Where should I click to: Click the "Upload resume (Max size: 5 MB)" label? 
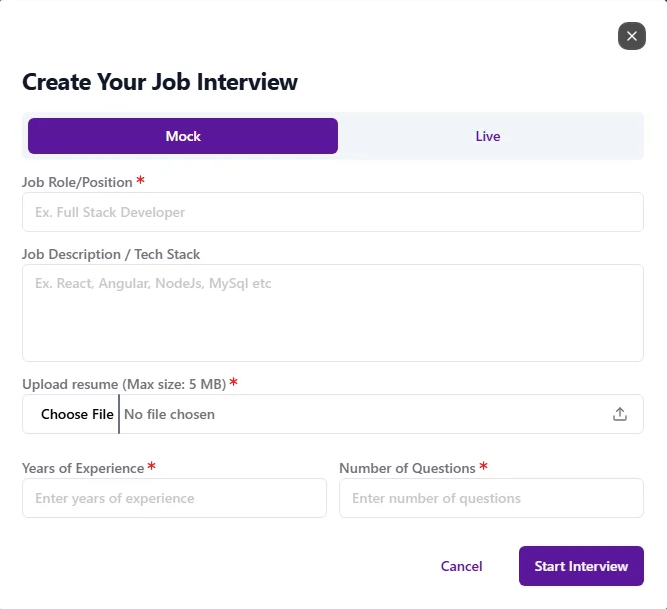124,384
